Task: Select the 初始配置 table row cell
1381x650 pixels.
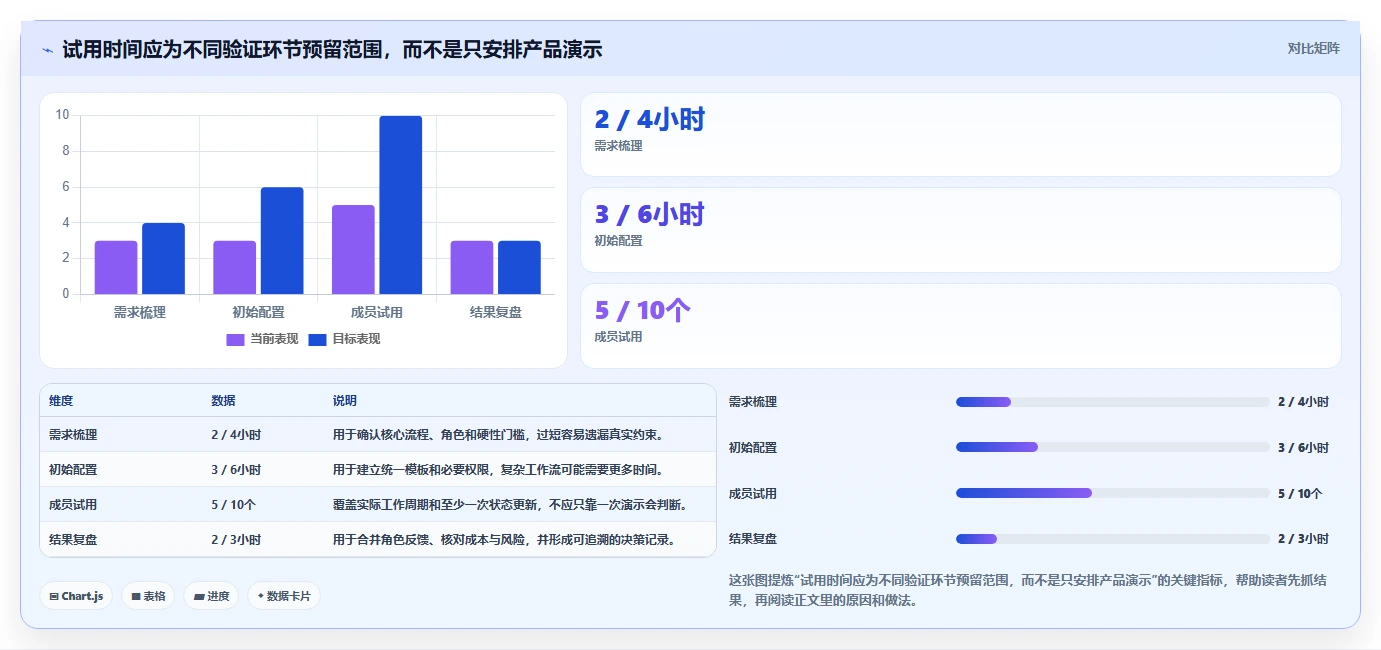Action: pyautogui.click(x=73, y=470)
